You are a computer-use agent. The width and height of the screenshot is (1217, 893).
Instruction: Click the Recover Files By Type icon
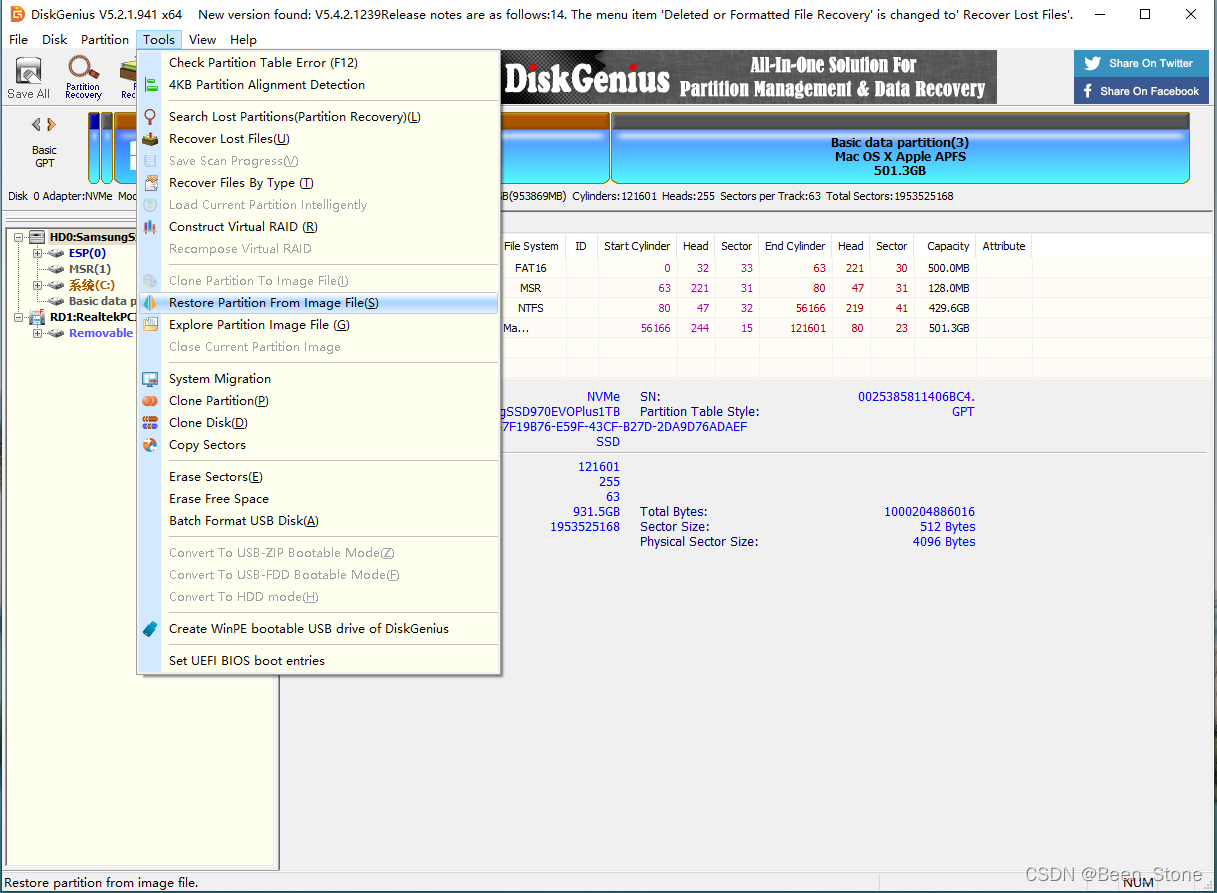[x=150, y=183]
